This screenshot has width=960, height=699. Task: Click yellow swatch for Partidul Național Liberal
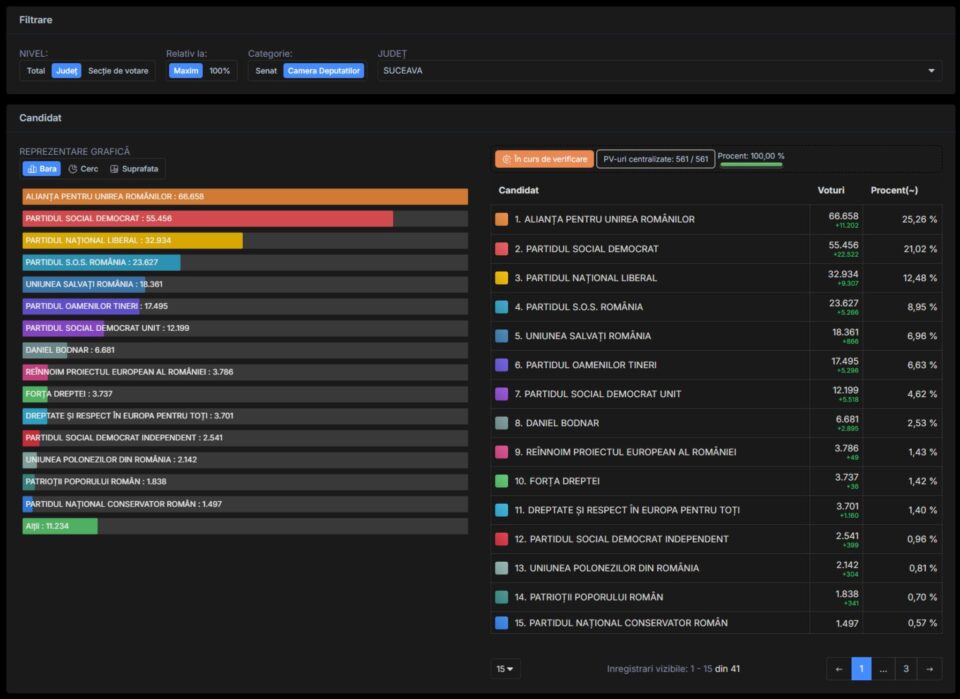(501, 277)
